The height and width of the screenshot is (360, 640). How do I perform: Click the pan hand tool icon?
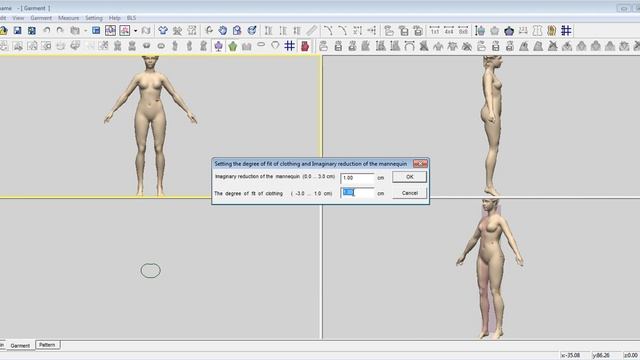(x=222, y=31)
